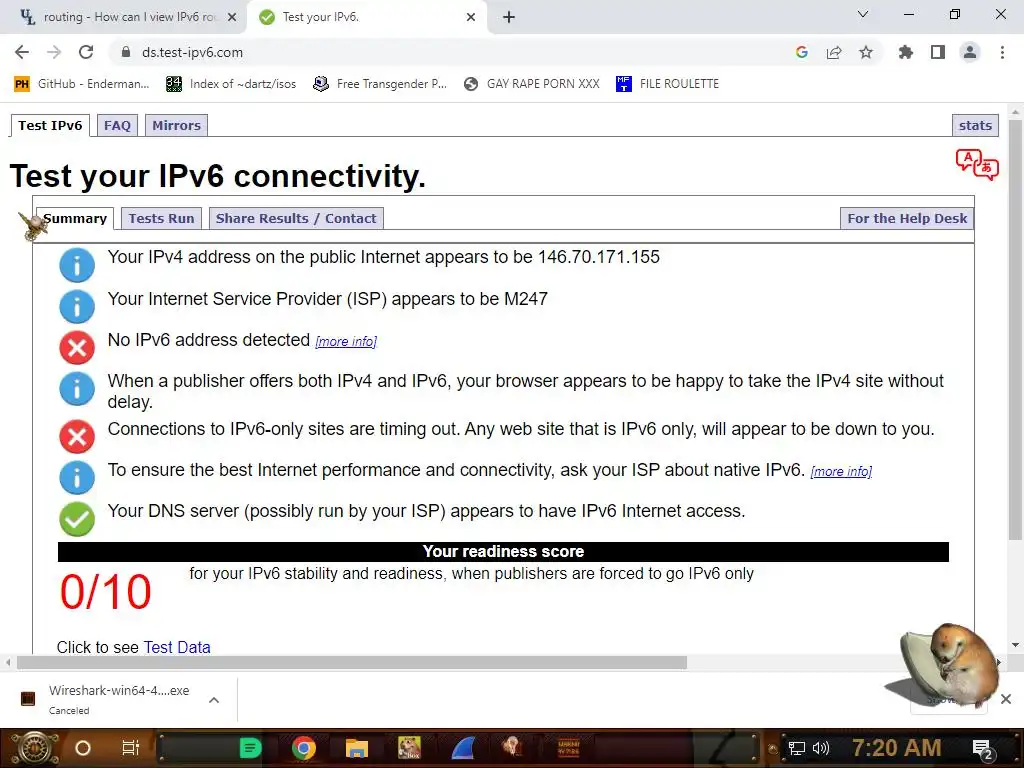The height and width of the screenshot is (768, 1024).
Task: Click the Test Data link
Action: [x=177, y=647]
